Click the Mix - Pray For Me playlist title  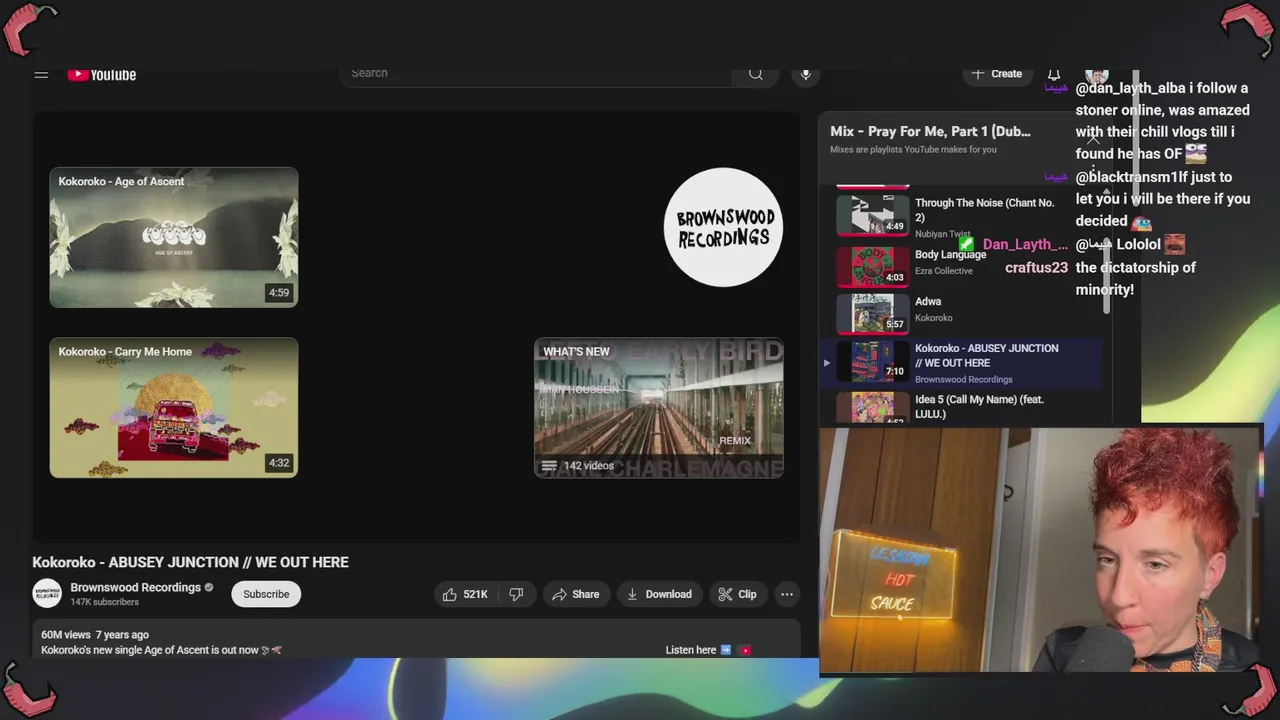click(x=930, y=131)
